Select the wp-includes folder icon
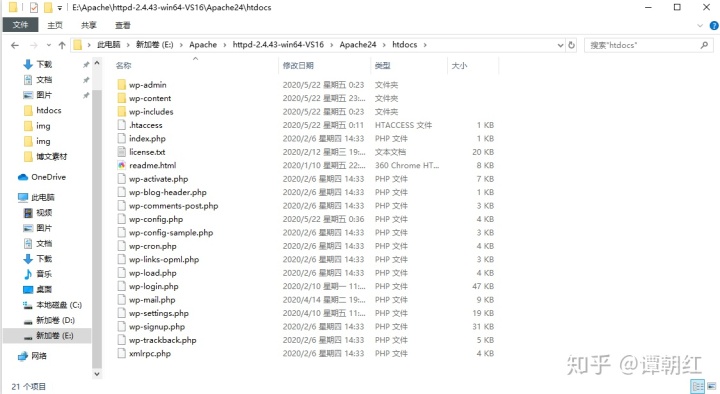This screenshot has width=720, height=394. [122, 111]
